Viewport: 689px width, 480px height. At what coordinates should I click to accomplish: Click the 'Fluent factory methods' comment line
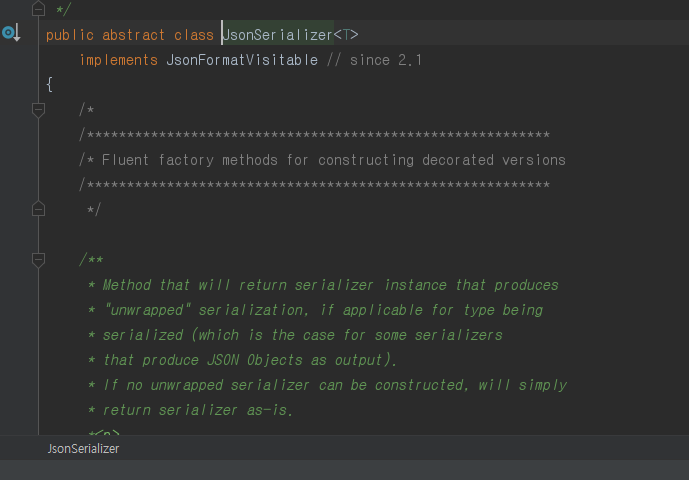(322, 160)
